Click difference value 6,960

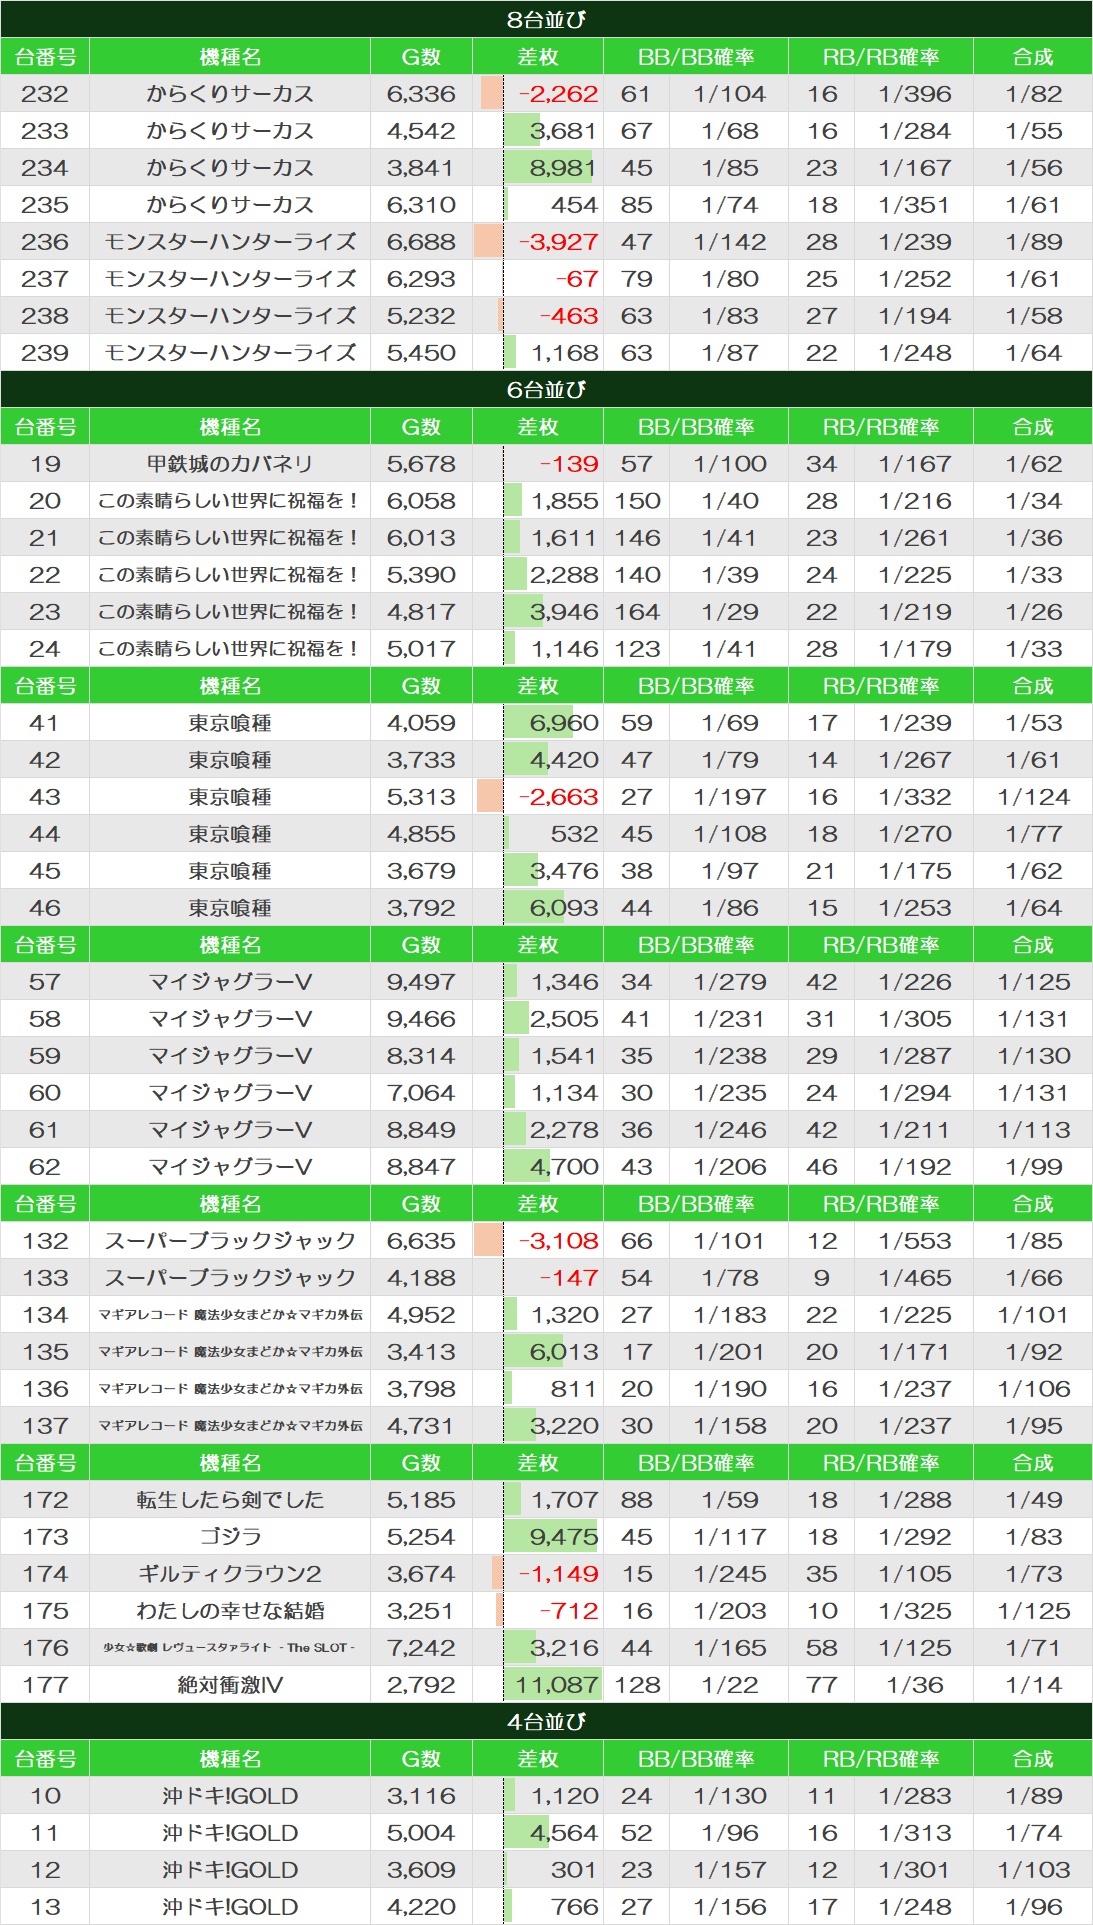[564, 723]
